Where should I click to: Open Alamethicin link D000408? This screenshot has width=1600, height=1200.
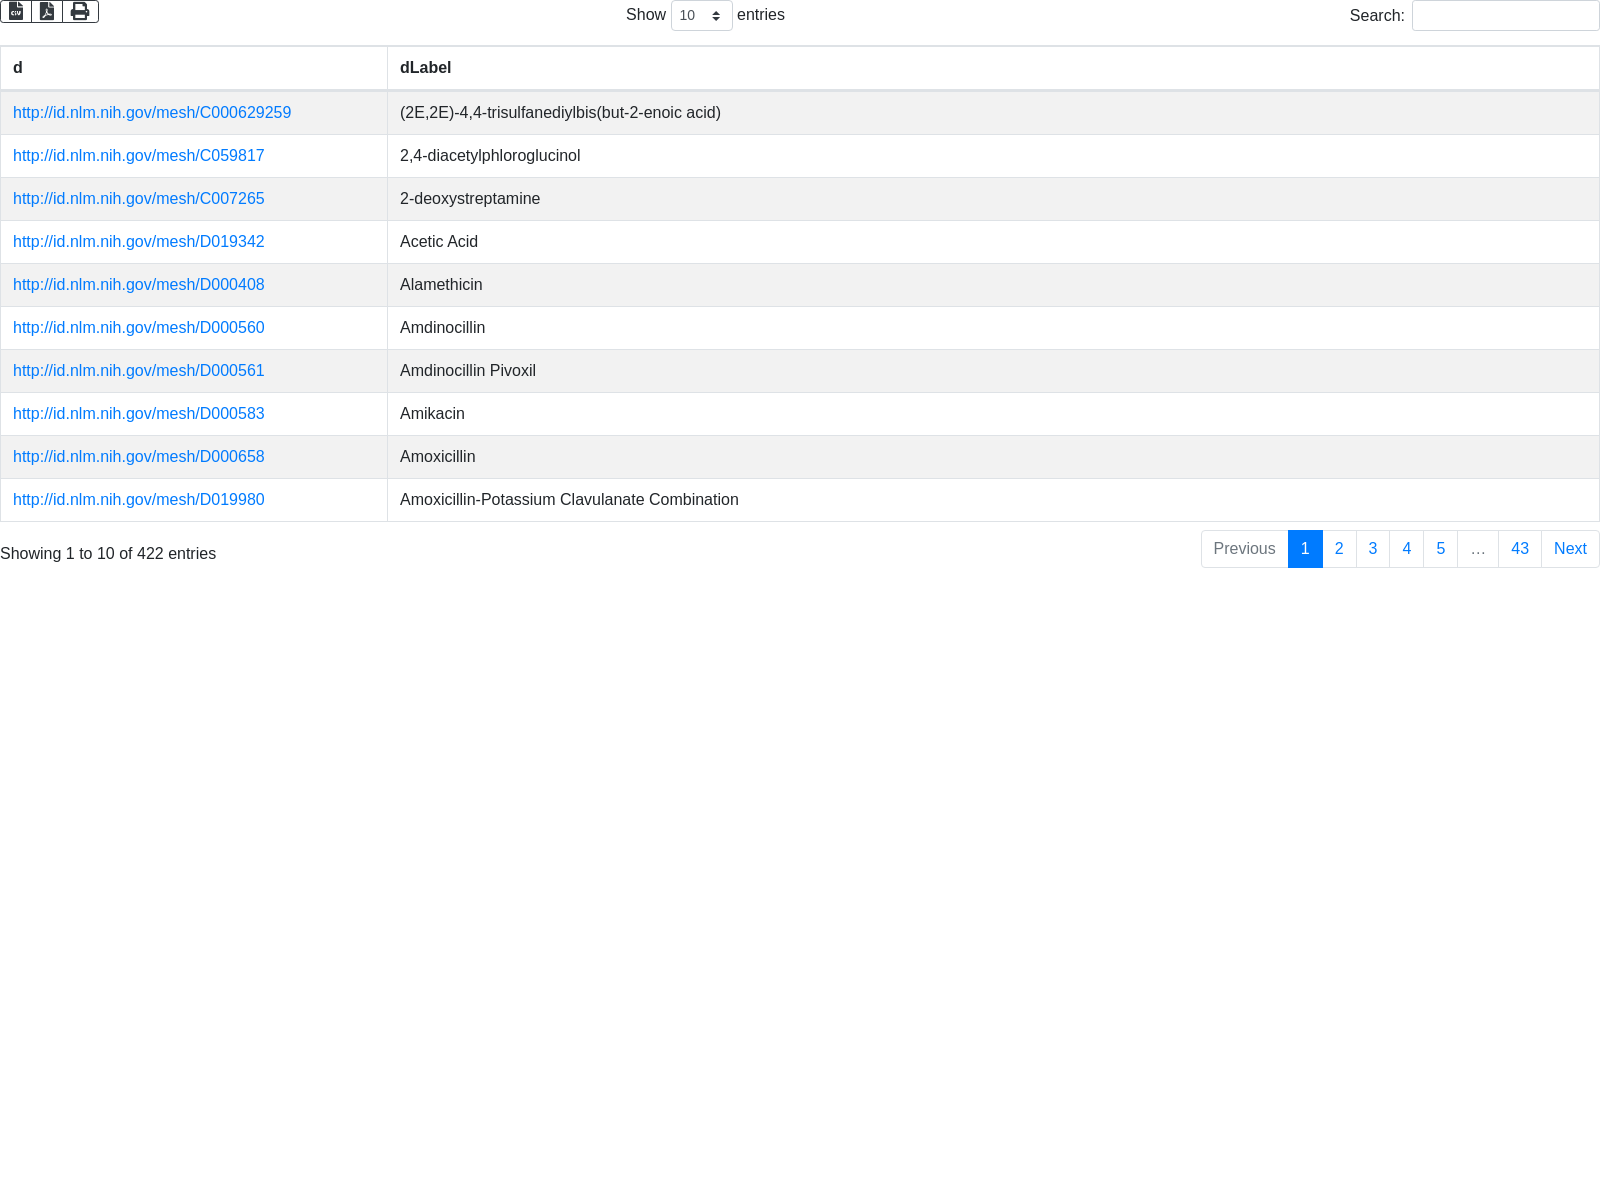(139, 285)
